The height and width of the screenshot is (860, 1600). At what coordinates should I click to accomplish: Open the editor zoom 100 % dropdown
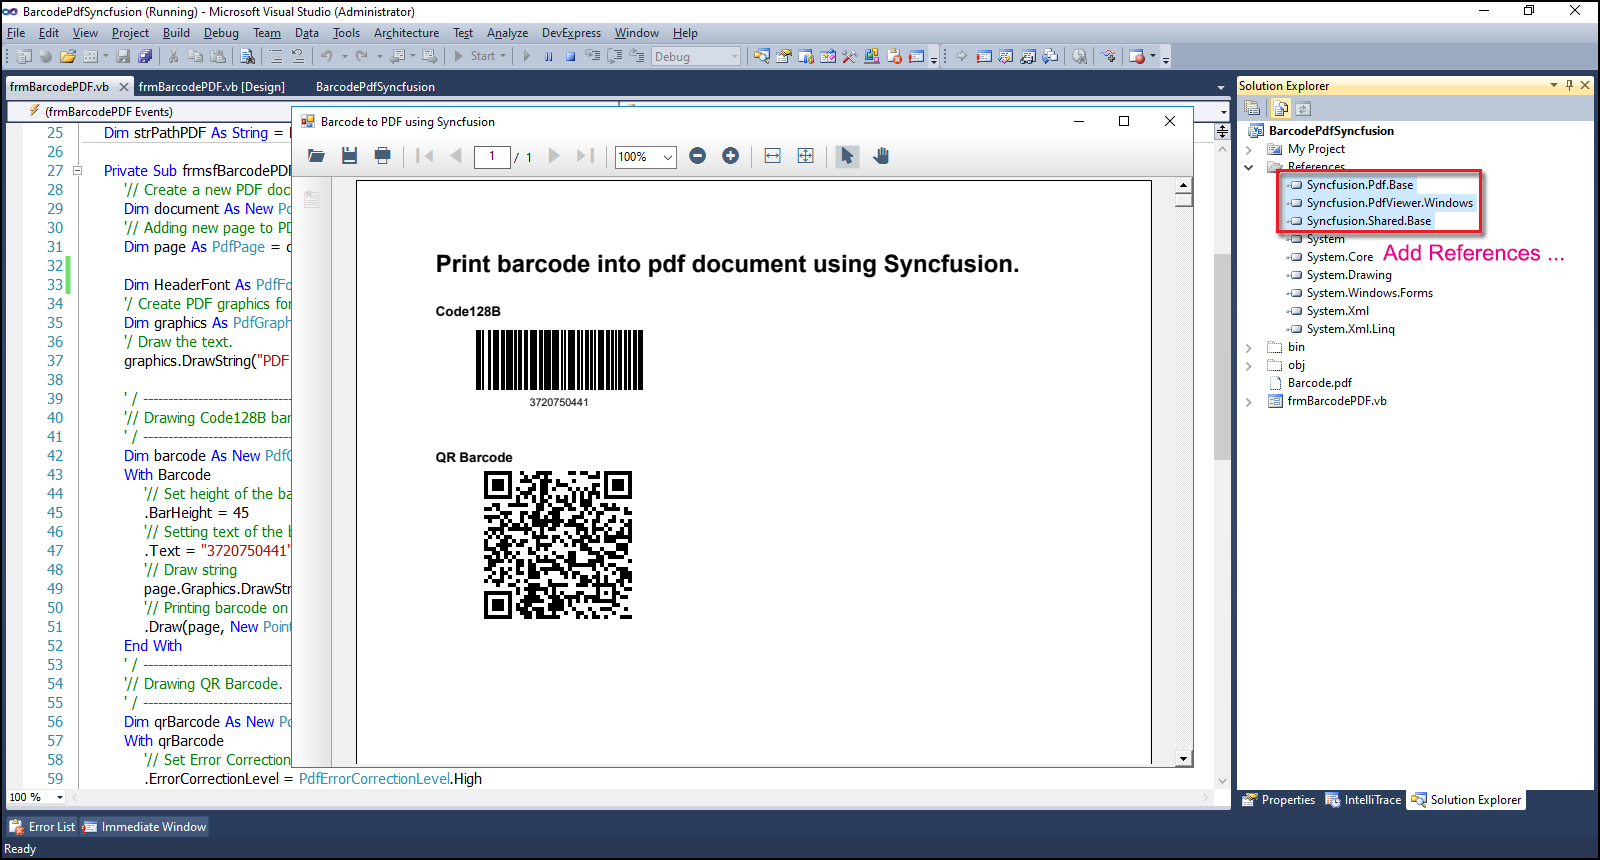click(x=60, y=797)
